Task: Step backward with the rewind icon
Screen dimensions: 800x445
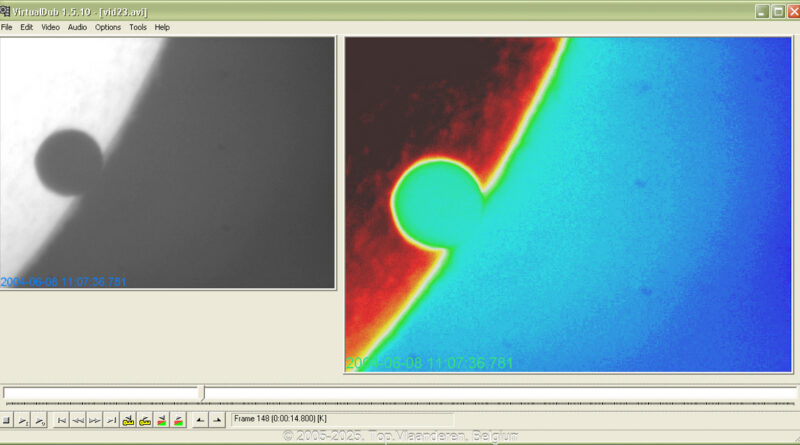Action: click(78, 421)
